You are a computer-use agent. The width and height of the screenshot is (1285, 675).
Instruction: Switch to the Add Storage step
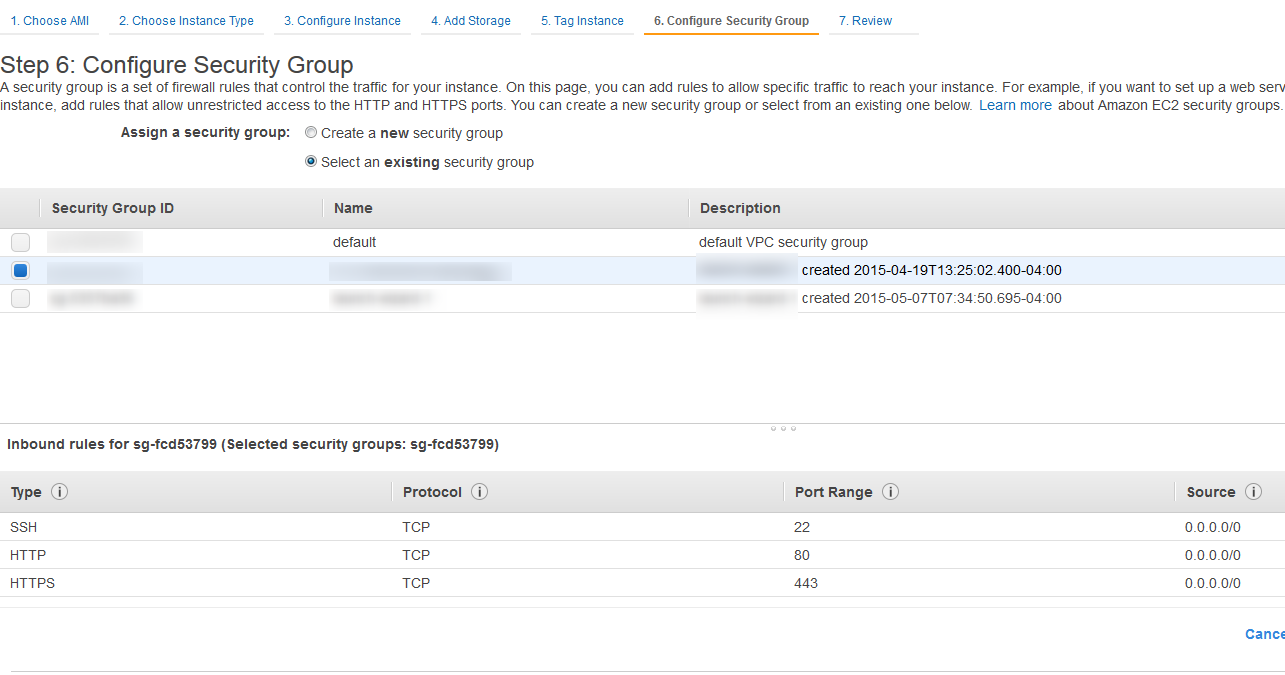coord(470,20)
